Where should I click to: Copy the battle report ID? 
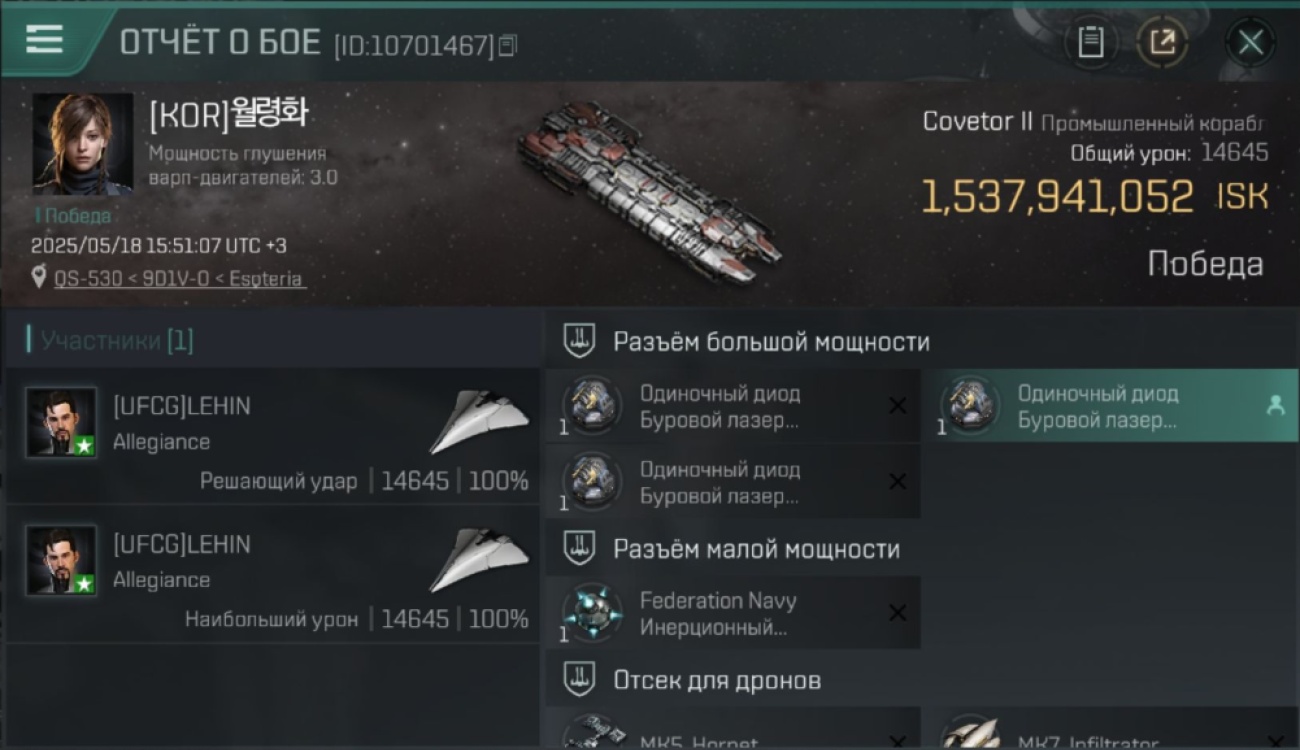pyautogui.click(x=509, y=45)
